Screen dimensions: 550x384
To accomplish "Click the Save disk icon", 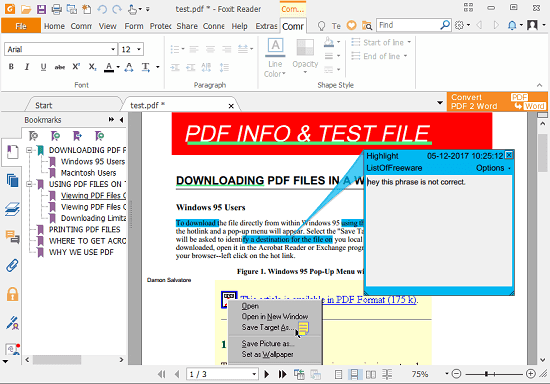I will coord(41,9).
